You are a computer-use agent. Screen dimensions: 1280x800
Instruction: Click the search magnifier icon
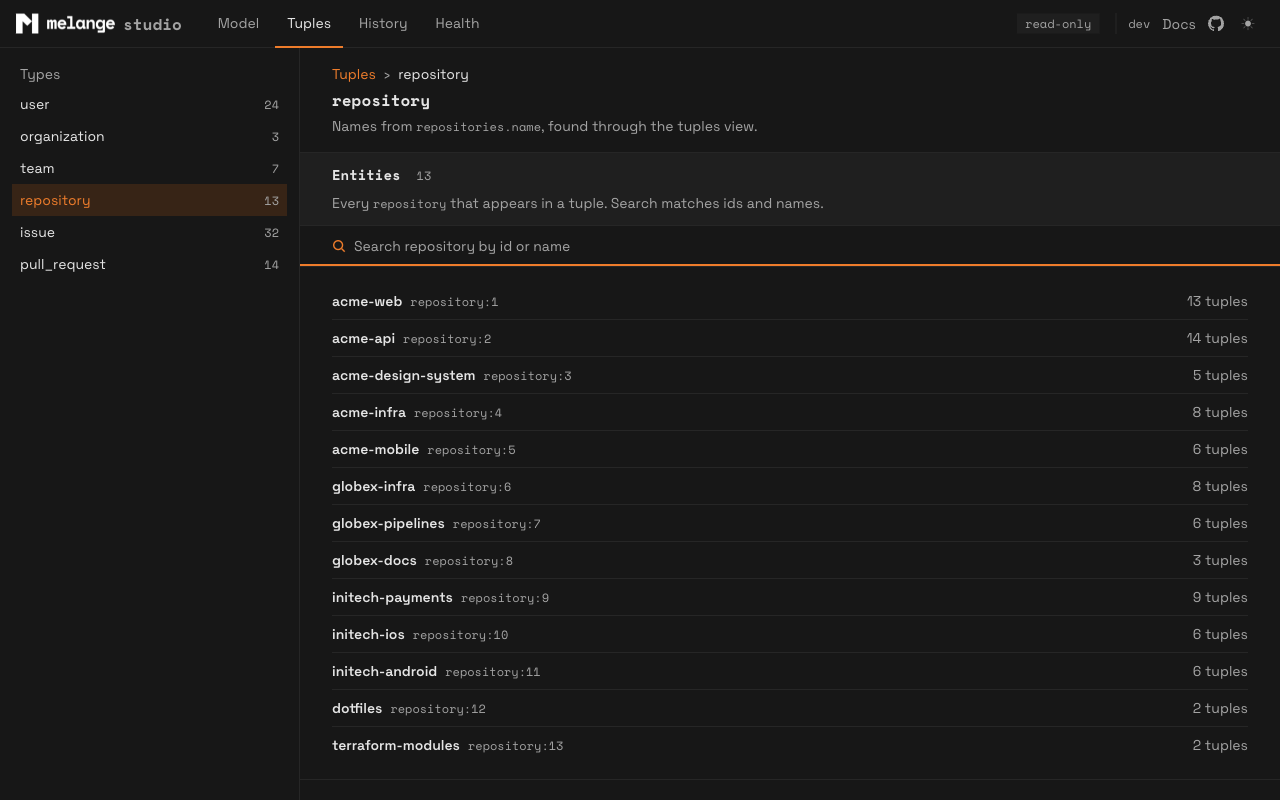(x=339, y=246)
